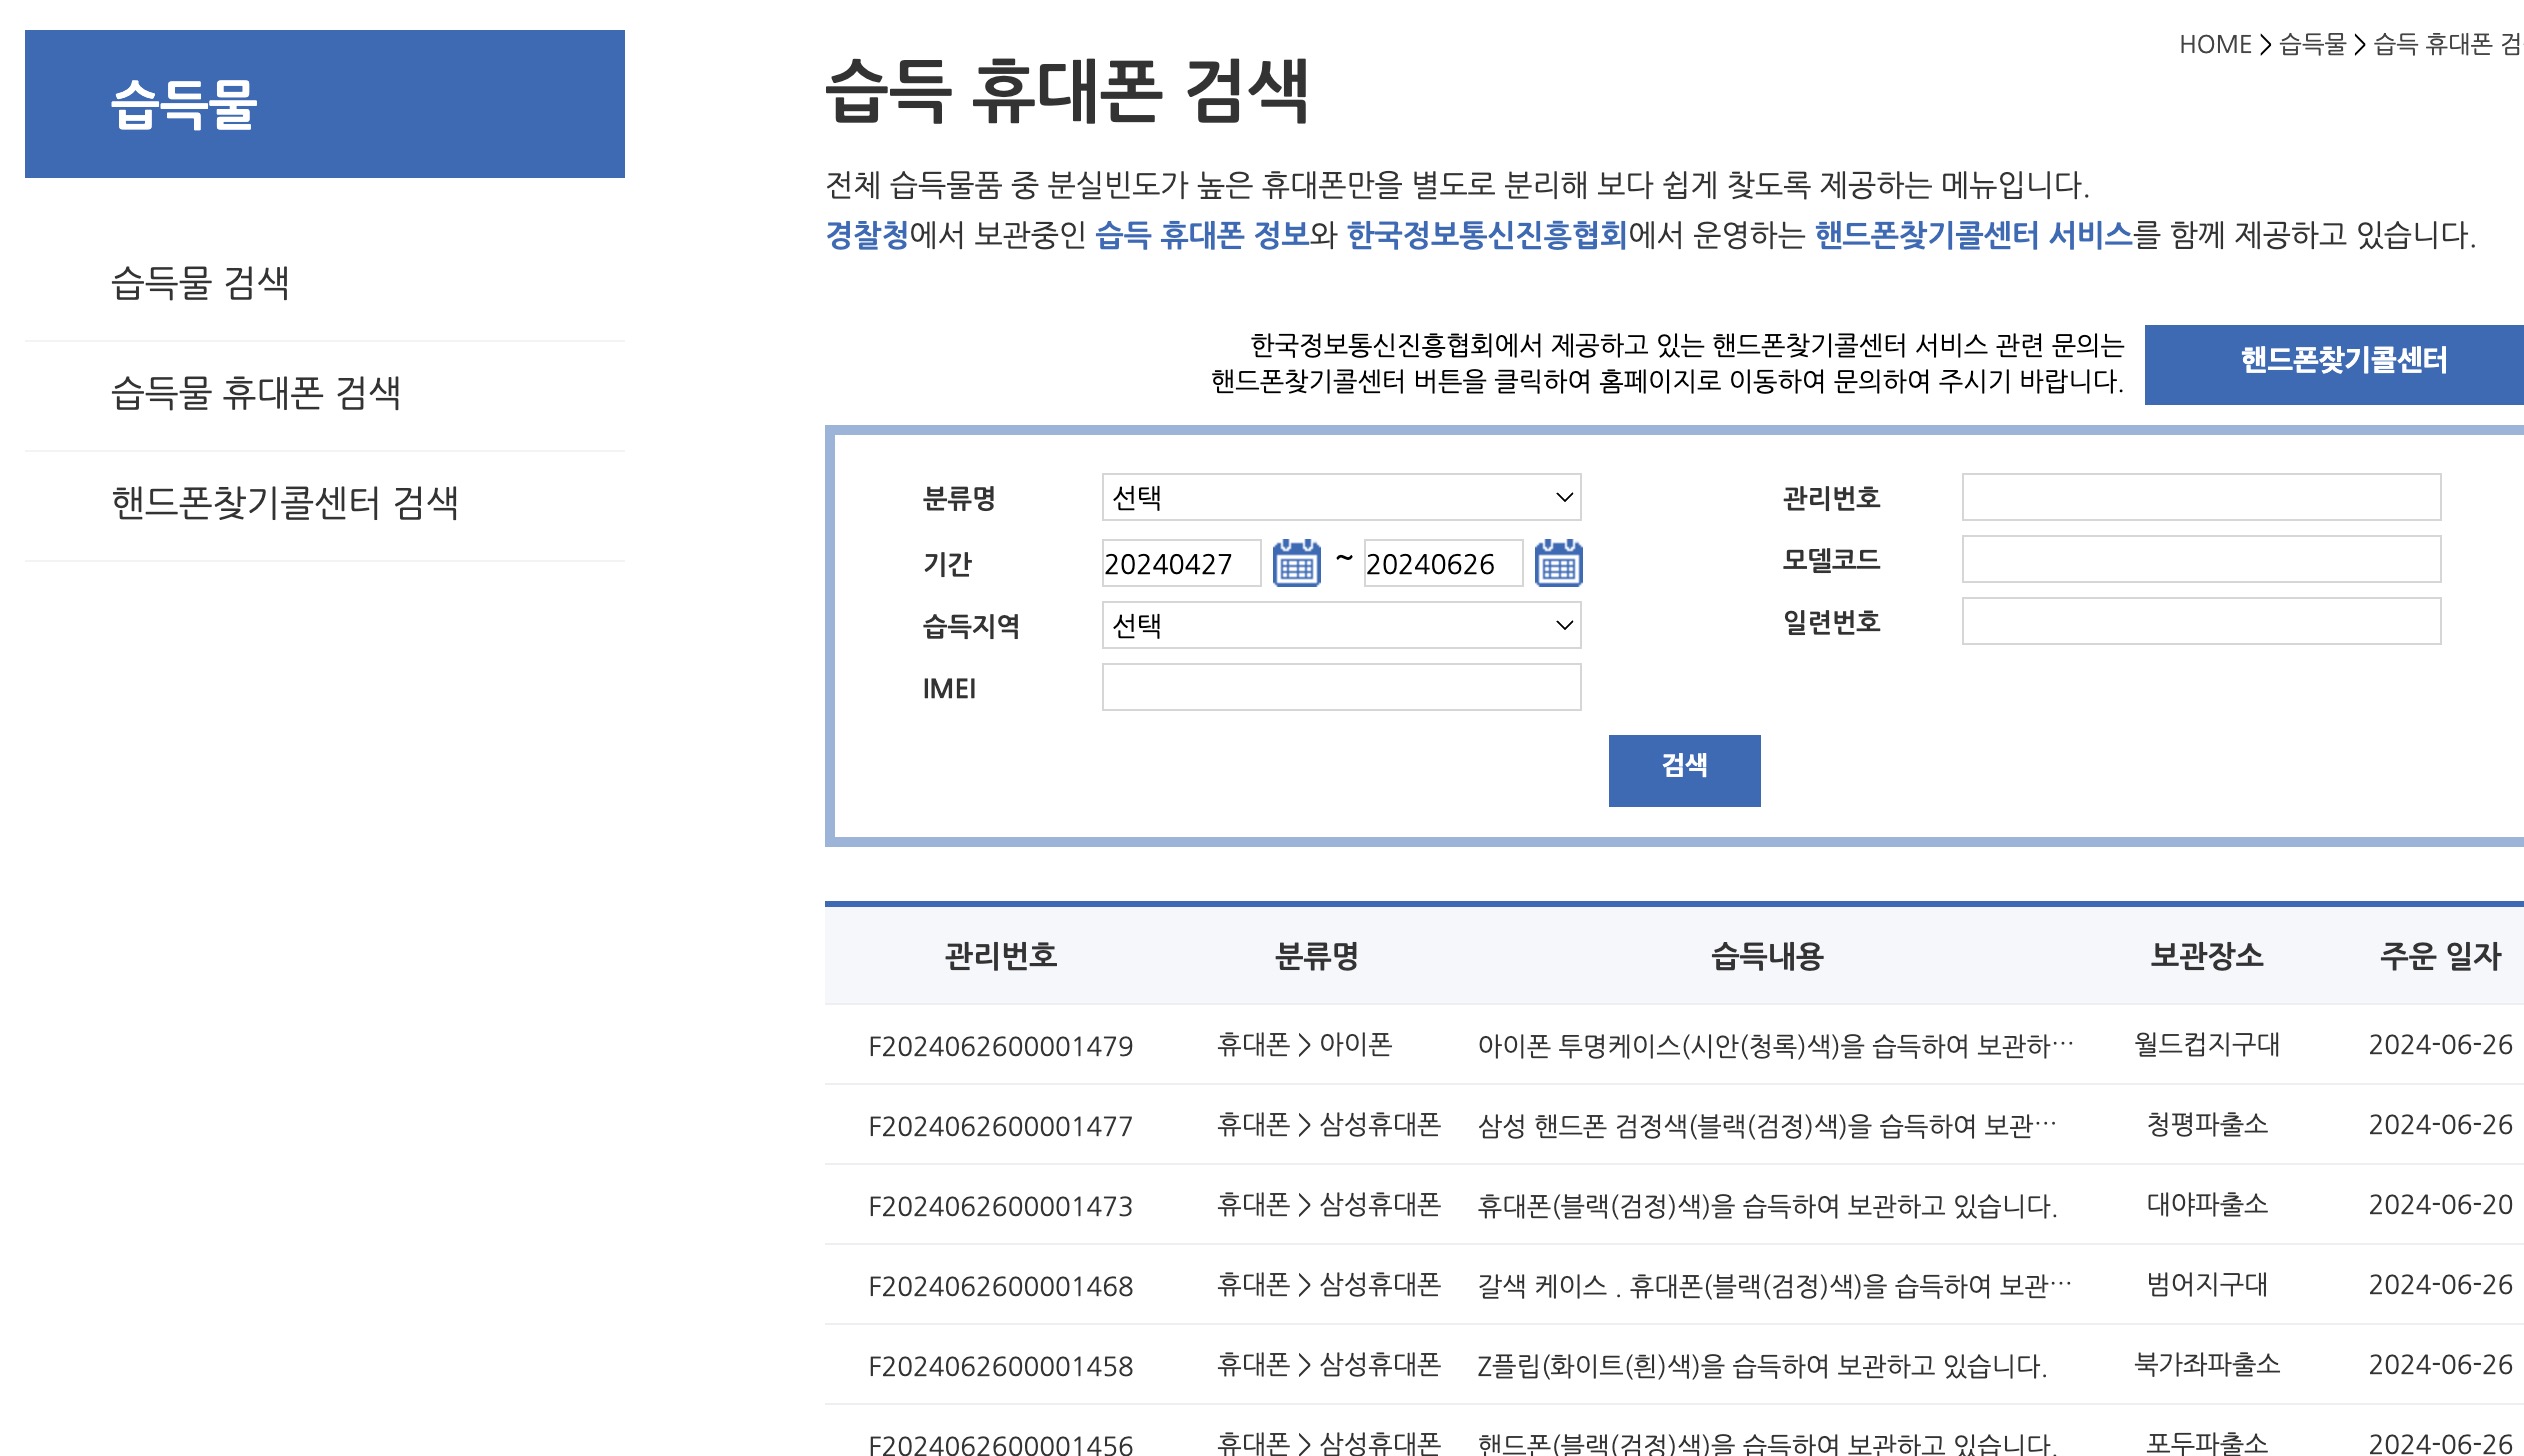This screenshot has height=1456, width=2524.
Task: Click the IMEI input box
Action: [x=1340, y=688]
